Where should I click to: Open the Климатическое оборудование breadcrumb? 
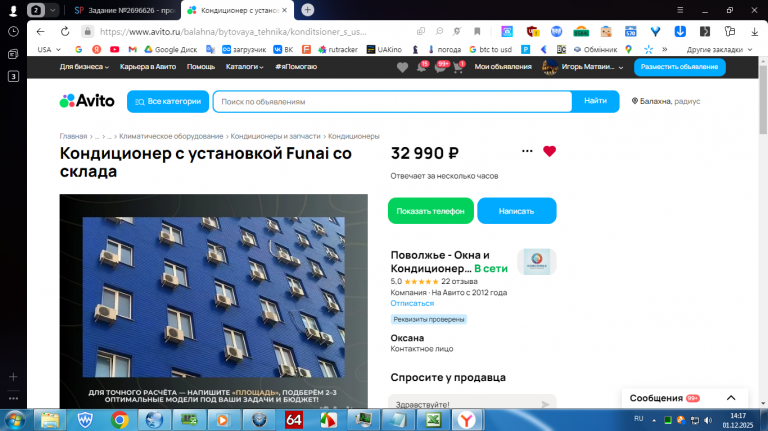(x=171, y=136)
